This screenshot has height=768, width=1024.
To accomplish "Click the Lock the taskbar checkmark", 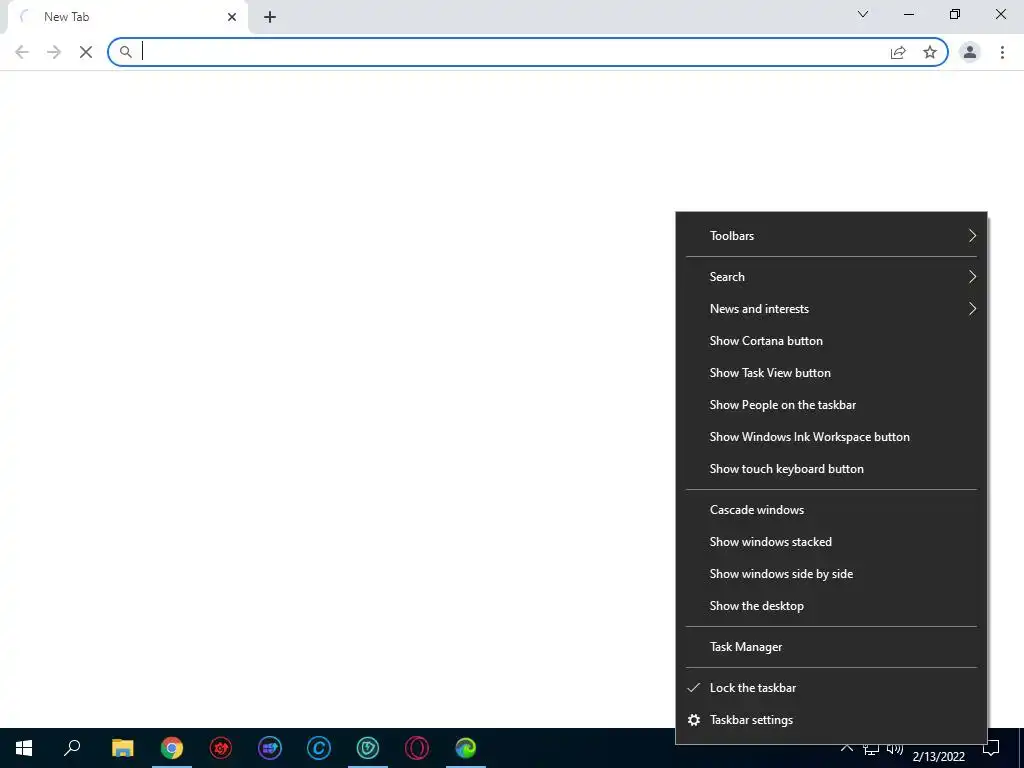I will [694, 688].
